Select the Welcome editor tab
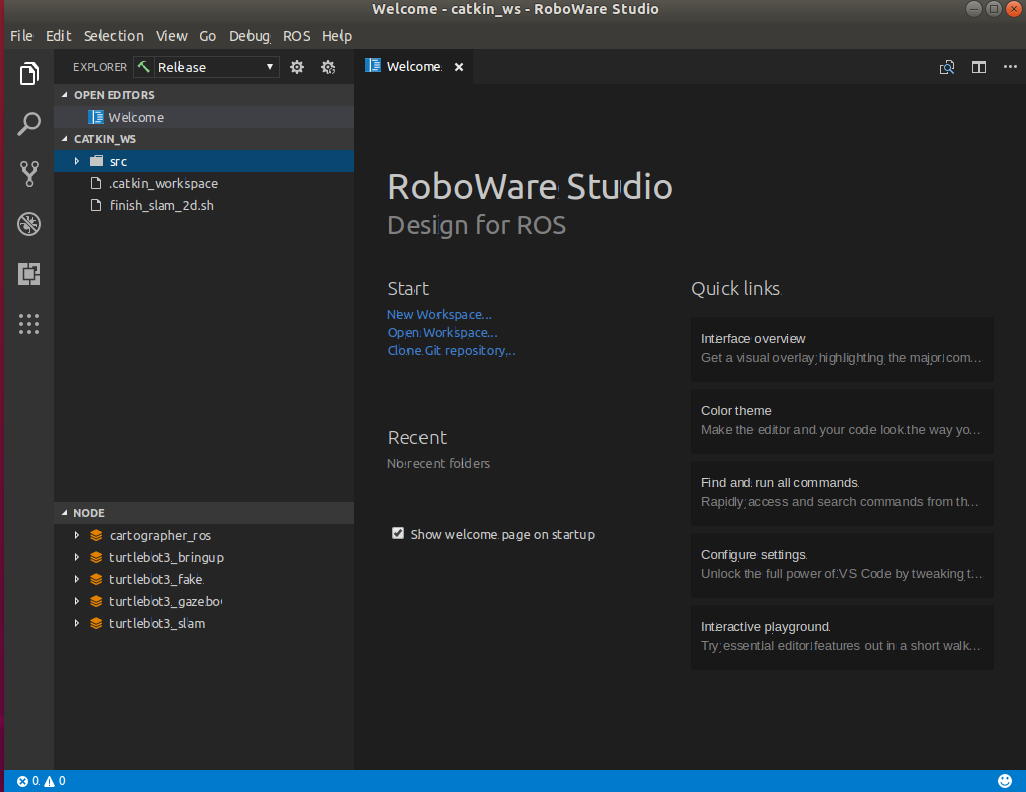 (x=415, y=67)
